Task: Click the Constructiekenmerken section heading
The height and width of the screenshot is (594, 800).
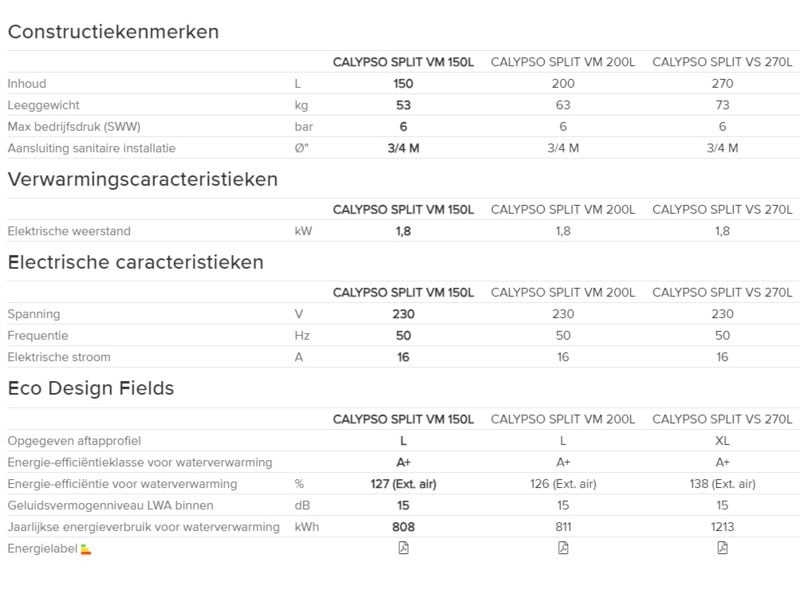Action: (113, 31)
